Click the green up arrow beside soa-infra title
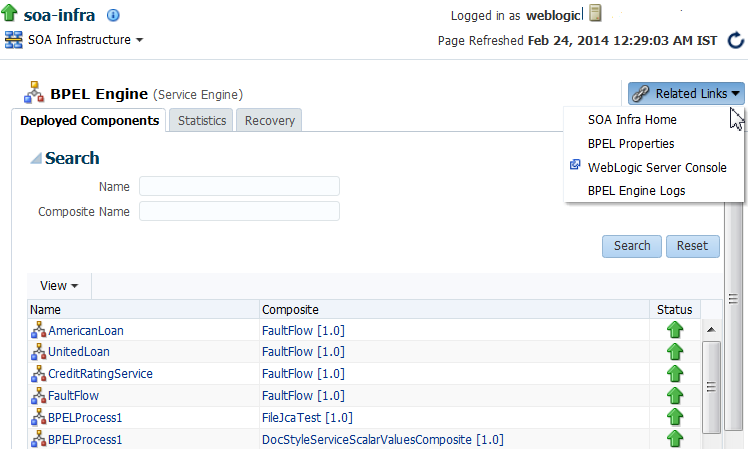Screen dimensions: 748x449 9,12
